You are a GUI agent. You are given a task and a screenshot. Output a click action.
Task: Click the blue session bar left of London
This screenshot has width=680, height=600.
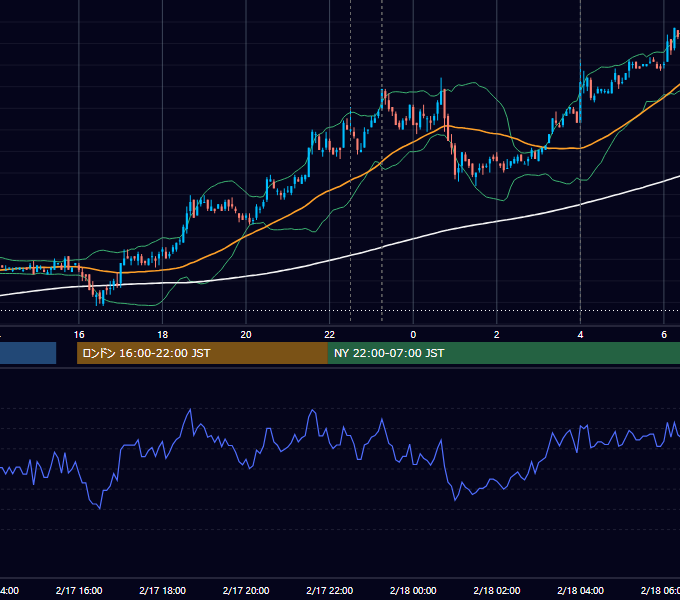click(28, 353)
